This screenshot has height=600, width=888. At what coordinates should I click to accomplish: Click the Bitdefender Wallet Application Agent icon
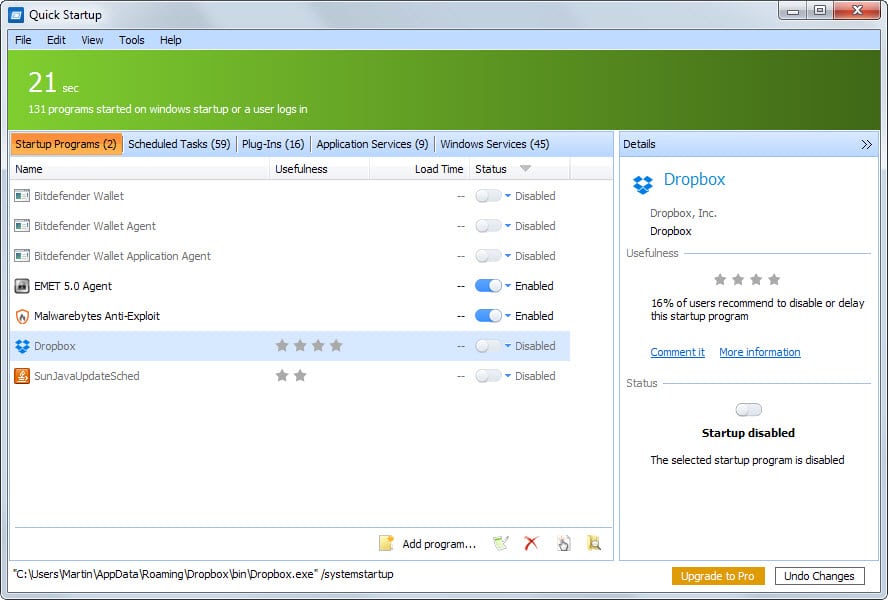tap(22, 256)
